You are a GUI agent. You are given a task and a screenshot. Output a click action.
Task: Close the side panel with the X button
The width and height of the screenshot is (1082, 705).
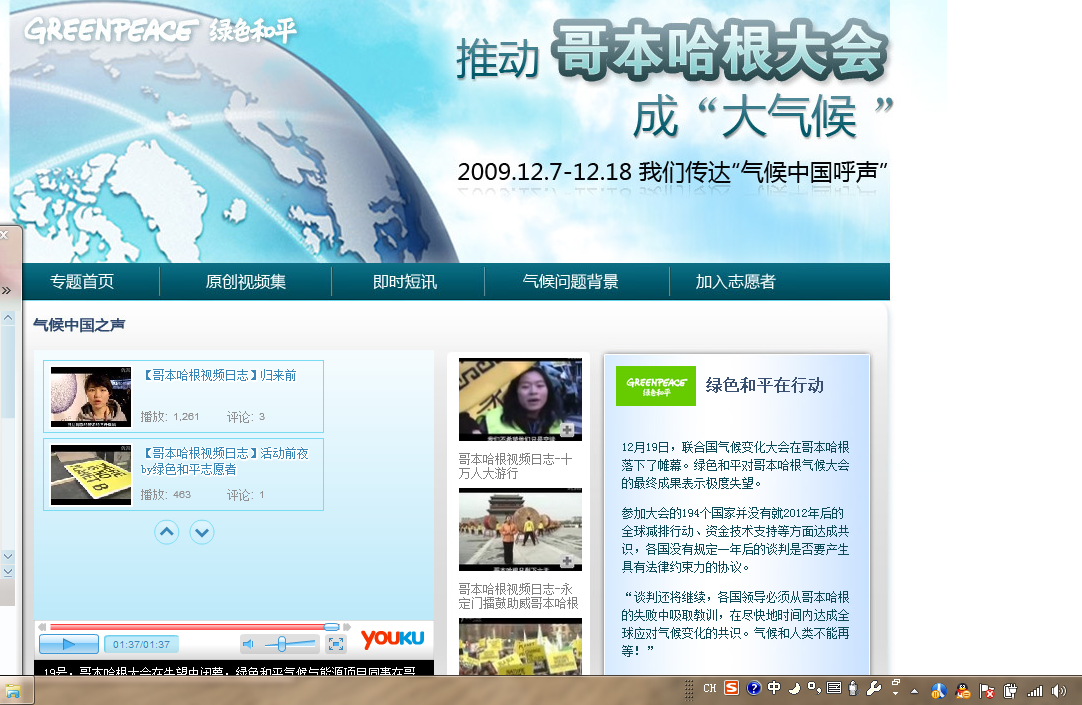[x=4, y=235]
